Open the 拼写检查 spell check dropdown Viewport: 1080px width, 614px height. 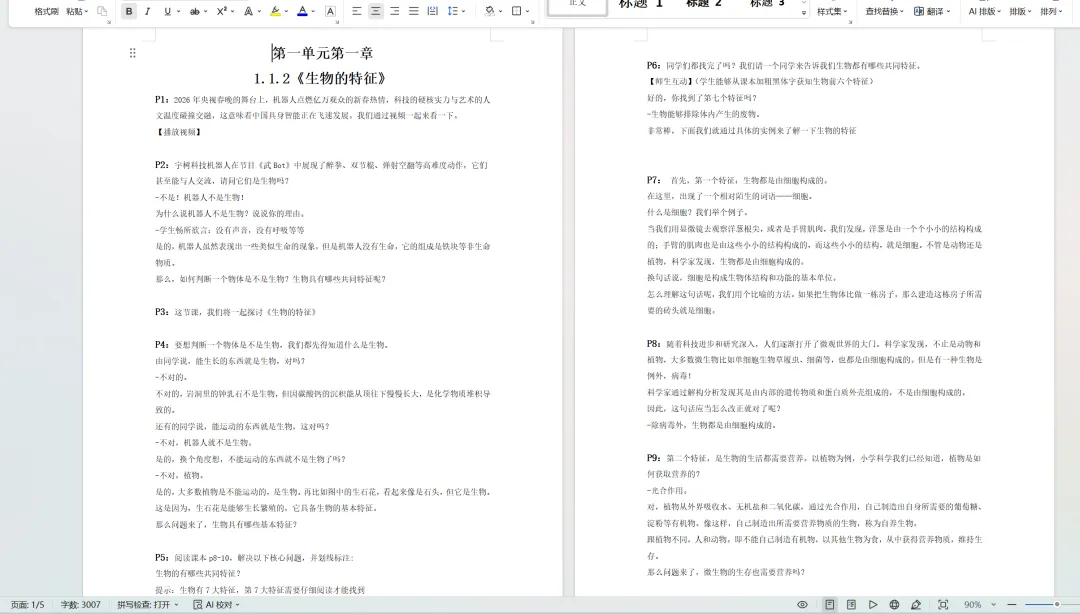pos(147,604)
